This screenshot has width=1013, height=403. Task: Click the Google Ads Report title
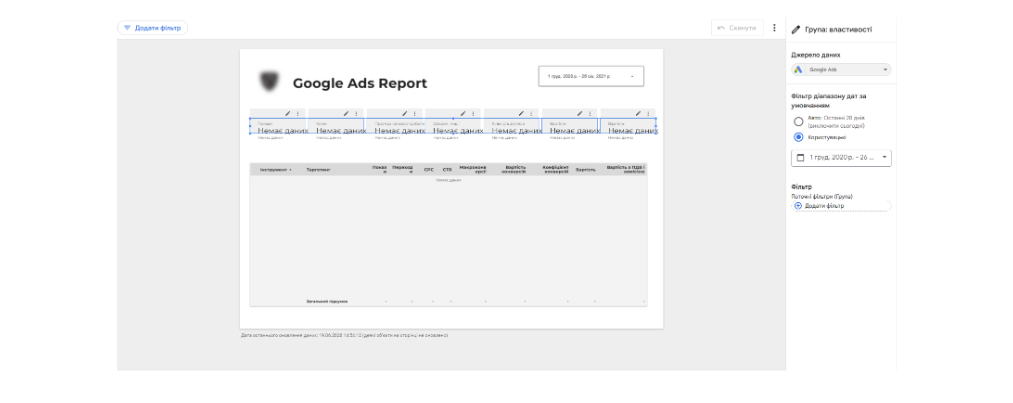360,83
